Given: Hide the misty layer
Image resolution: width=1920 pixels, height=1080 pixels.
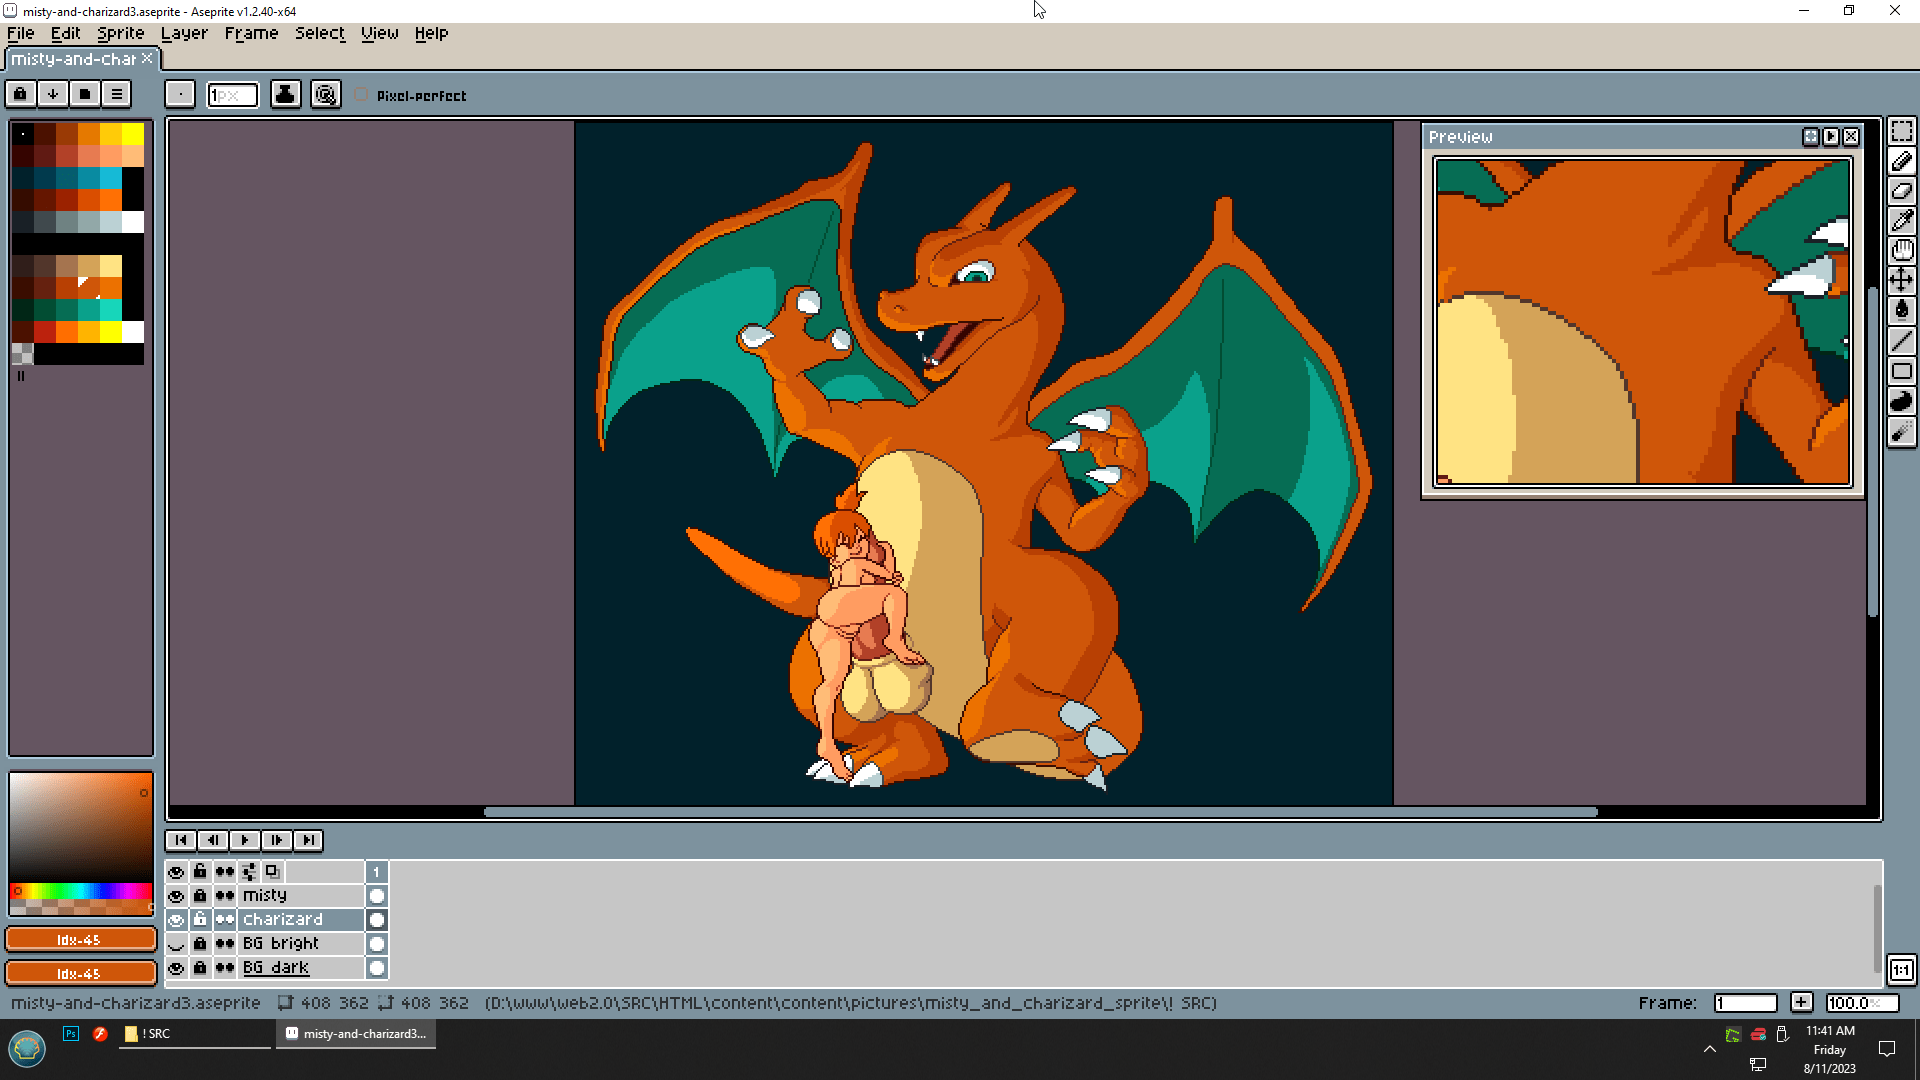Looking at the screenshot, I should click(x=176, y=896).
